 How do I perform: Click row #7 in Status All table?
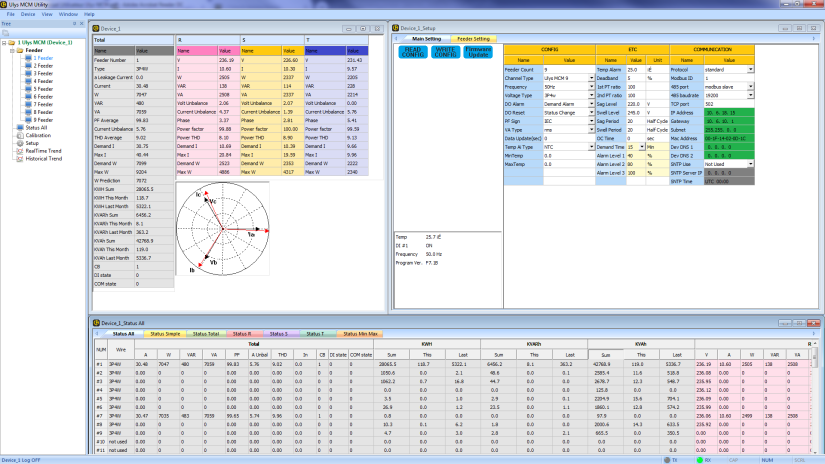tap(452, 416)
